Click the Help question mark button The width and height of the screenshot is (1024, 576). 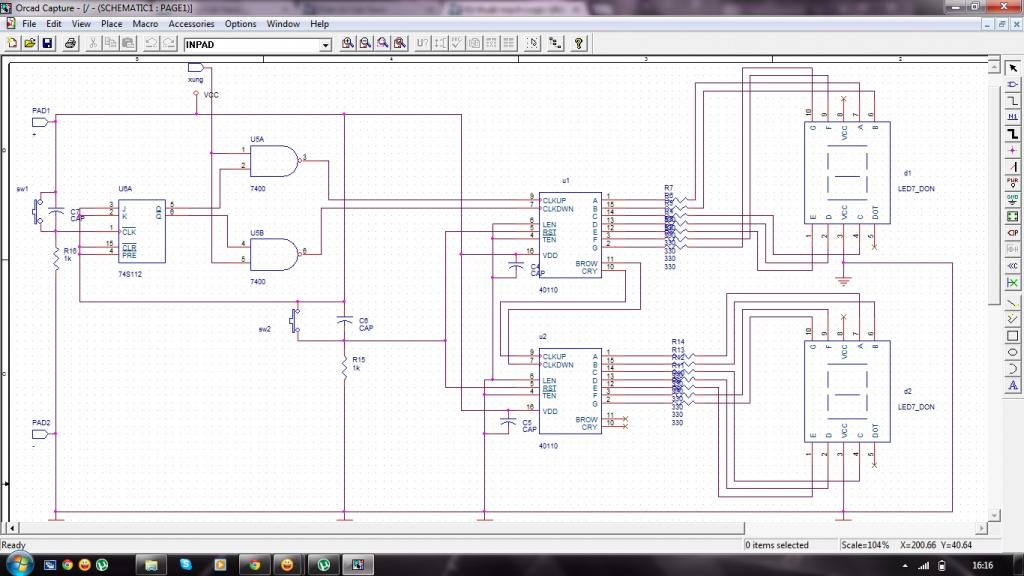(x=578, y=44)
